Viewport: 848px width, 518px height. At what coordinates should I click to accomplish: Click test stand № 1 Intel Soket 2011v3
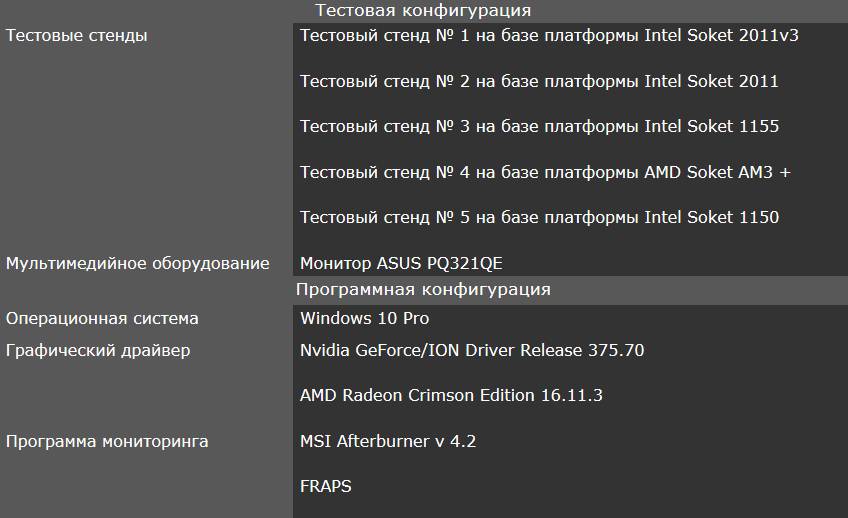549,36
